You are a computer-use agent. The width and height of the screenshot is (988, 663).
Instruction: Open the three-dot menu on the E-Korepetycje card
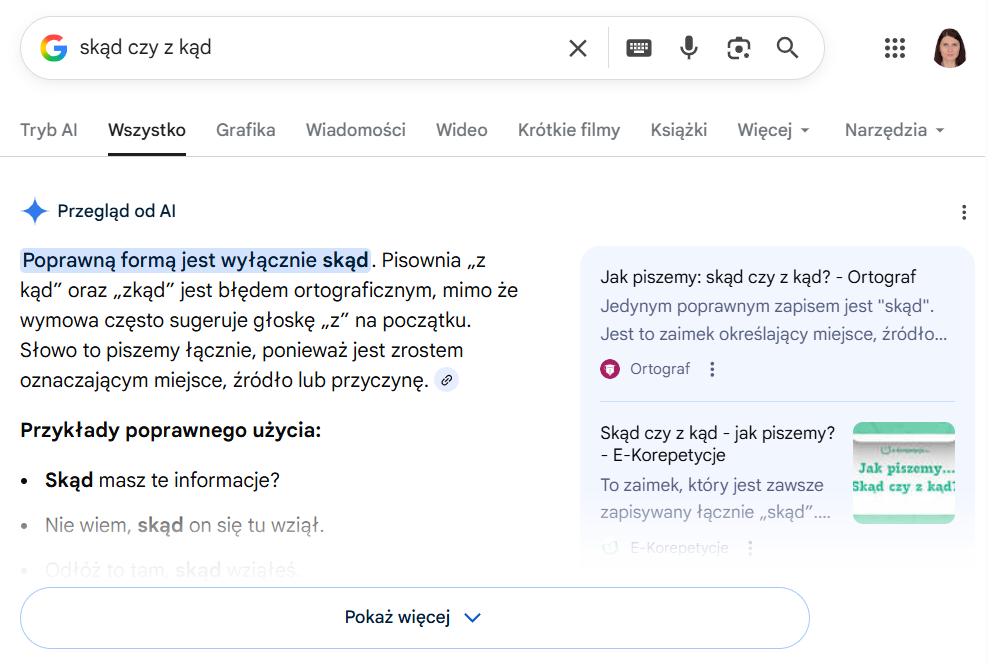(749, 548)
